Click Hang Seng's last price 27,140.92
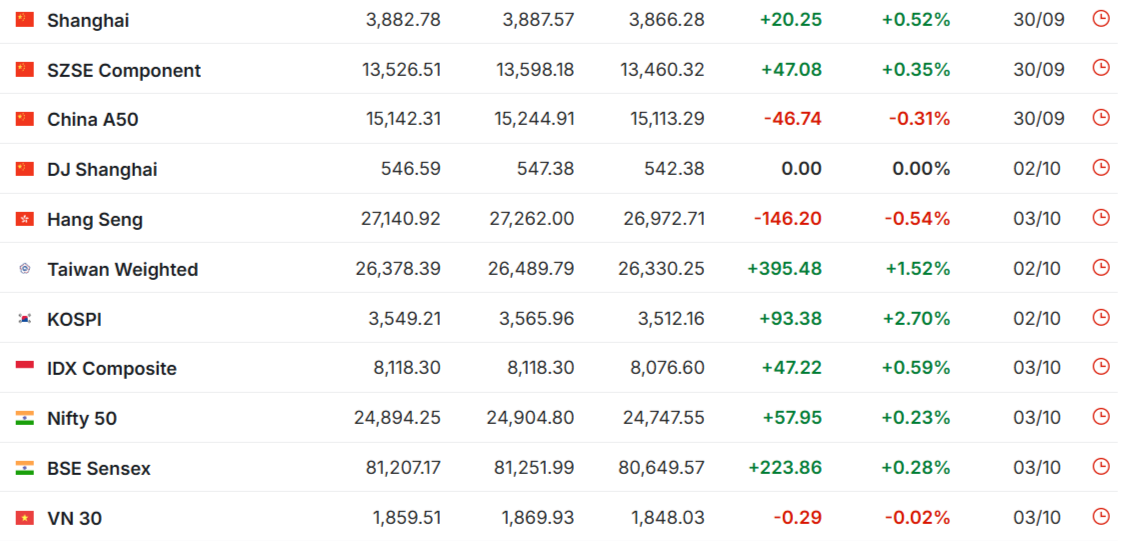This screenshot has width=1124, height=541. click(400, 219)
